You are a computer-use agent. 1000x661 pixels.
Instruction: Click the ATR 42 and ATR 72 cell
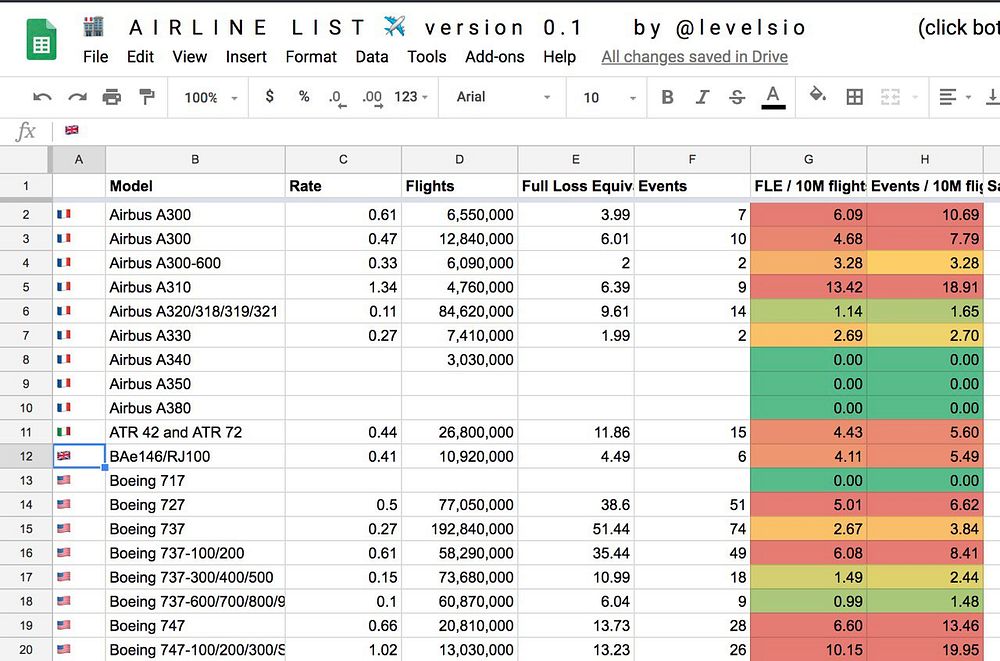pyautogui.click(x=195, y=432)
